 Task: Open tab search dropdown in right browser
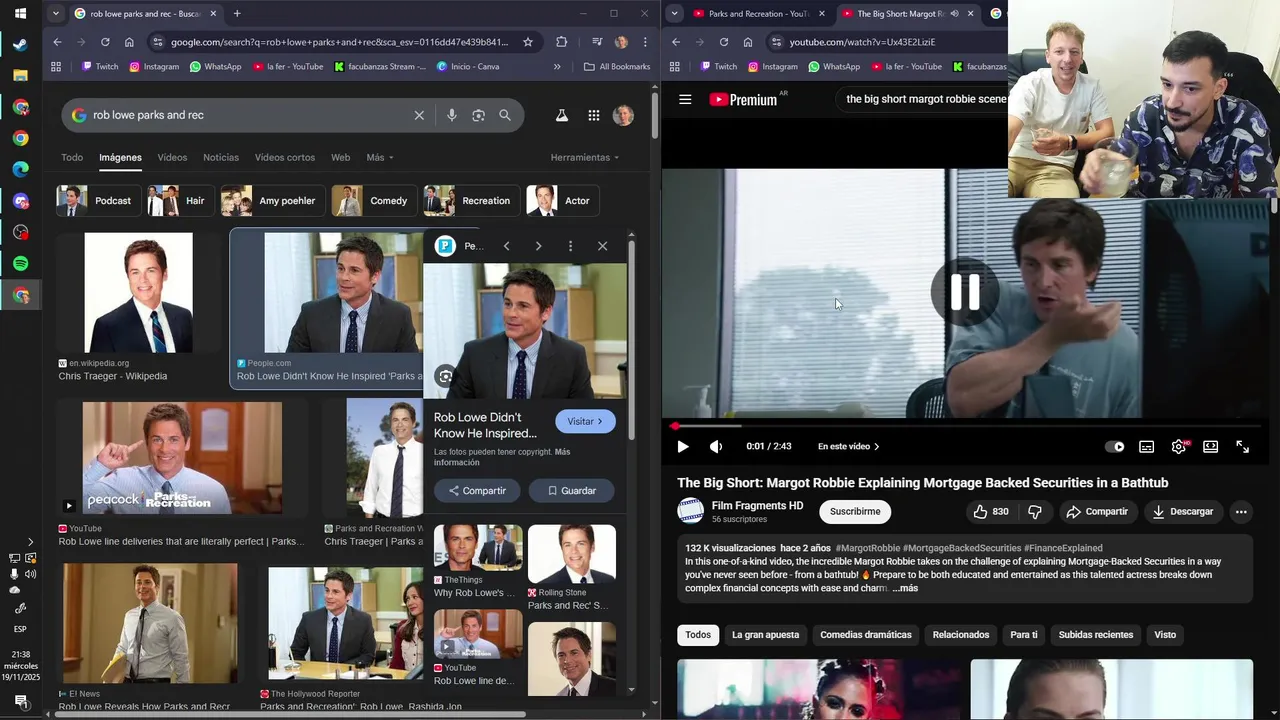pos(675,13)
